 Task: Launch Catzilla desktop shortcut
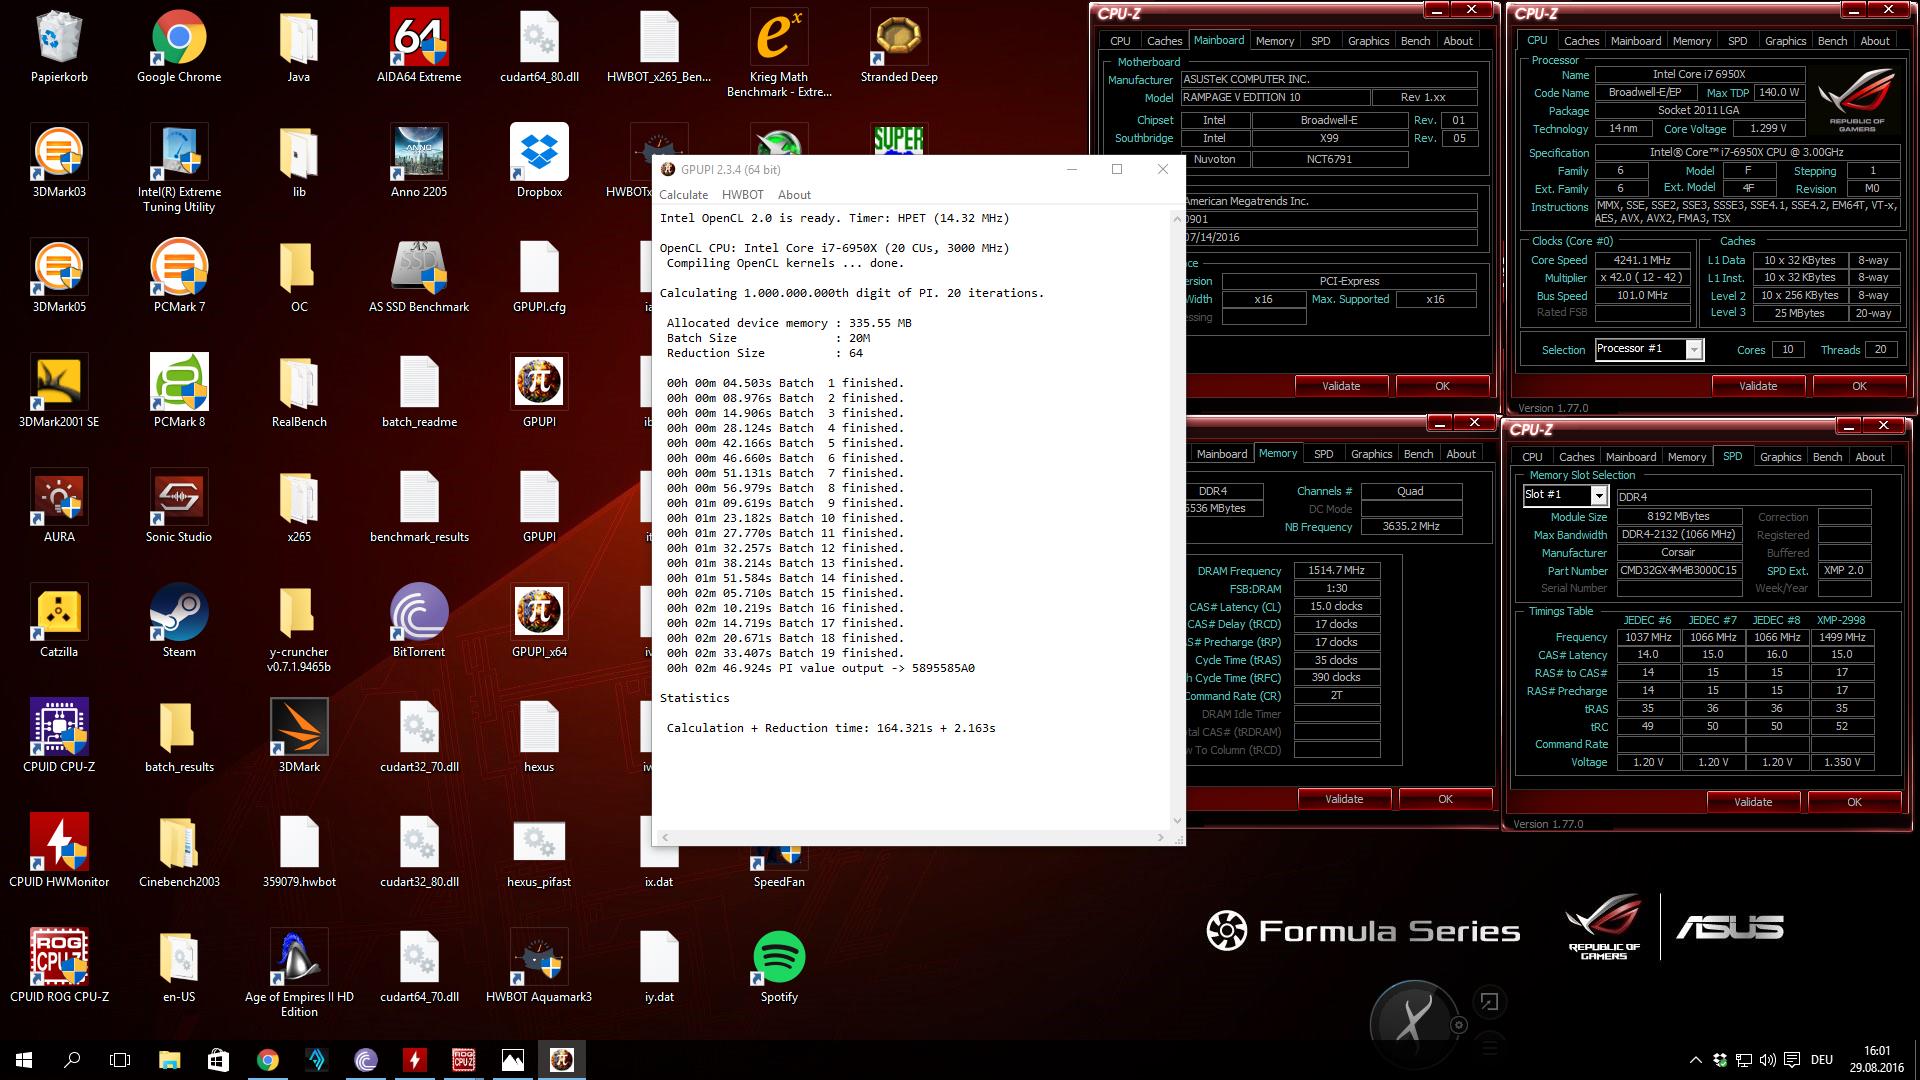pos(59,622)
